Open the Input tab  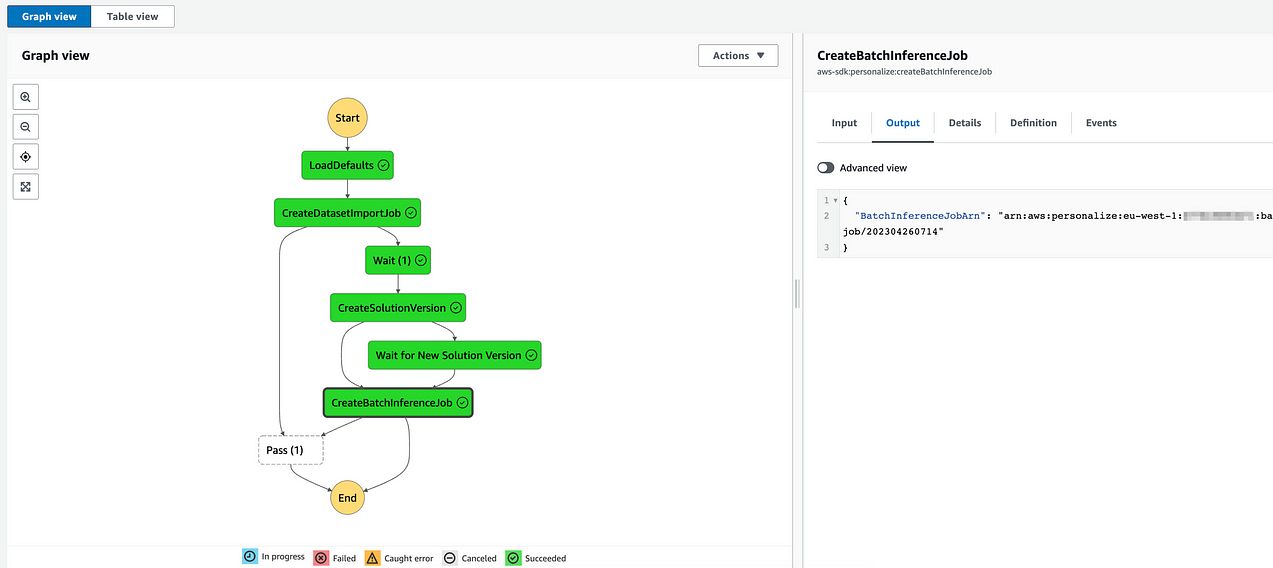coord(844,123)
